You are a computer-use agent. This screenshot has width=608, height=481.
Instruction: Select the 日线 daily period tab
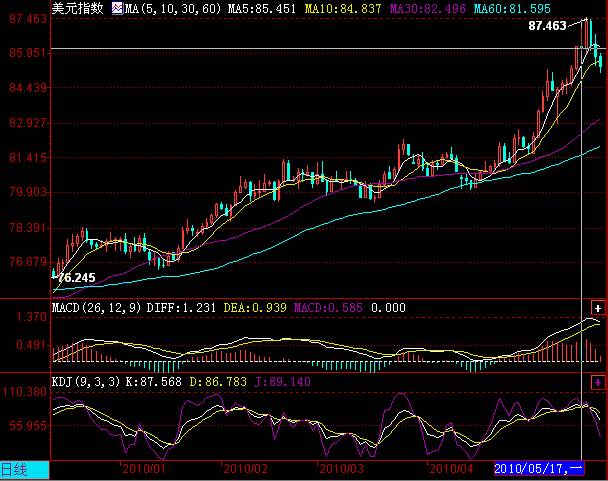tap(25, 470)
